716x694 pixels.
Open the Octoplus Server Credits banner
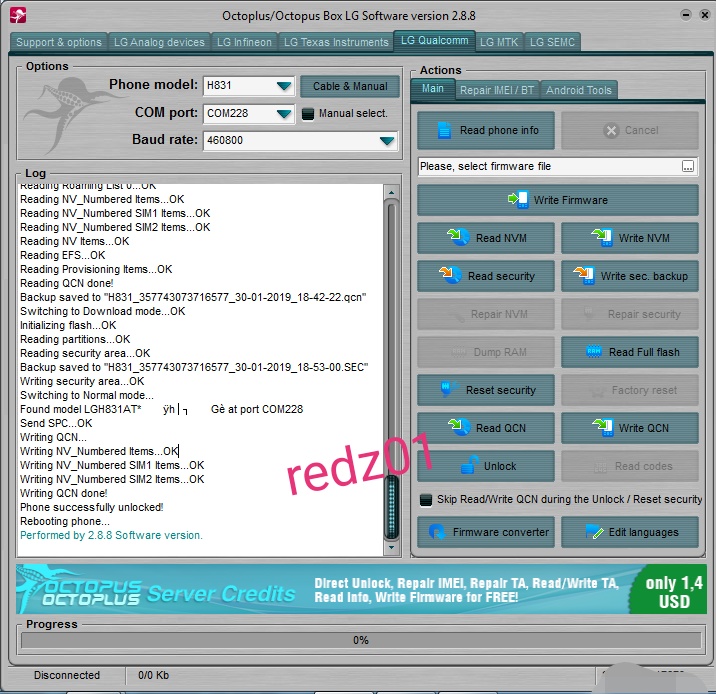coord(361,589)
